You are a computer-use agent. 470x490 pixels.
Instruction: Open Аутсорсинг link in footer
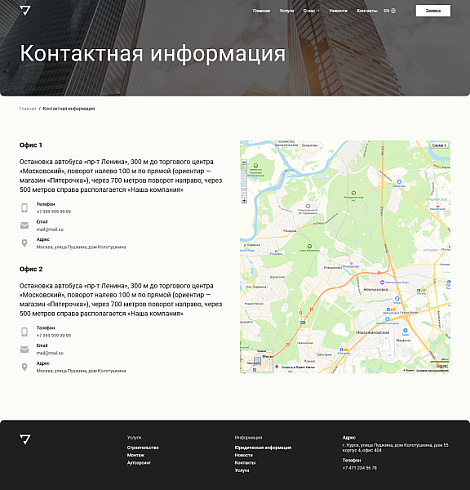click(139, 463)
